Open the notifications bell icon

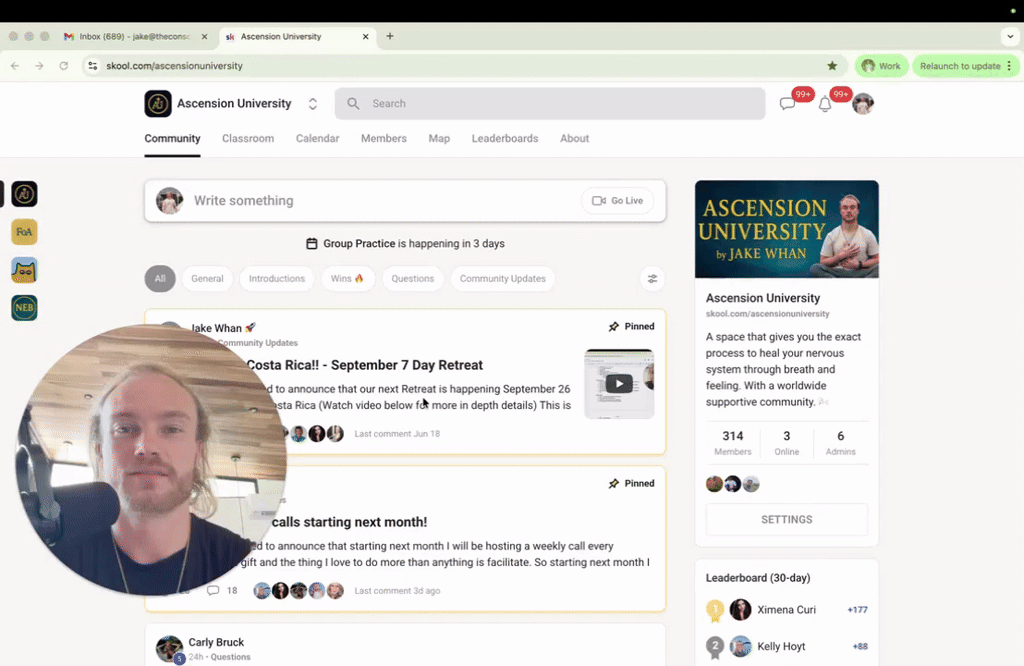point(825,104)
